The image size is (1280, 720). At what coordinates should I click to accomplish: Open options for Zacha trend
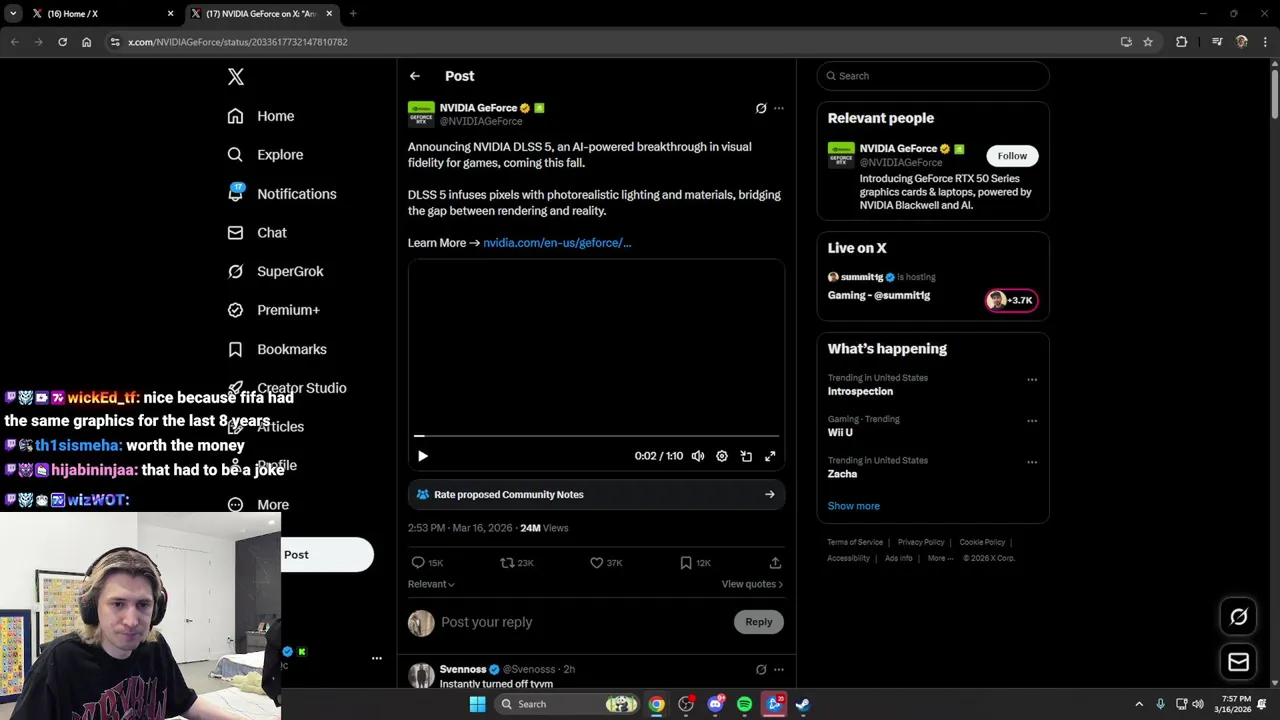(x=1032, y=462)
